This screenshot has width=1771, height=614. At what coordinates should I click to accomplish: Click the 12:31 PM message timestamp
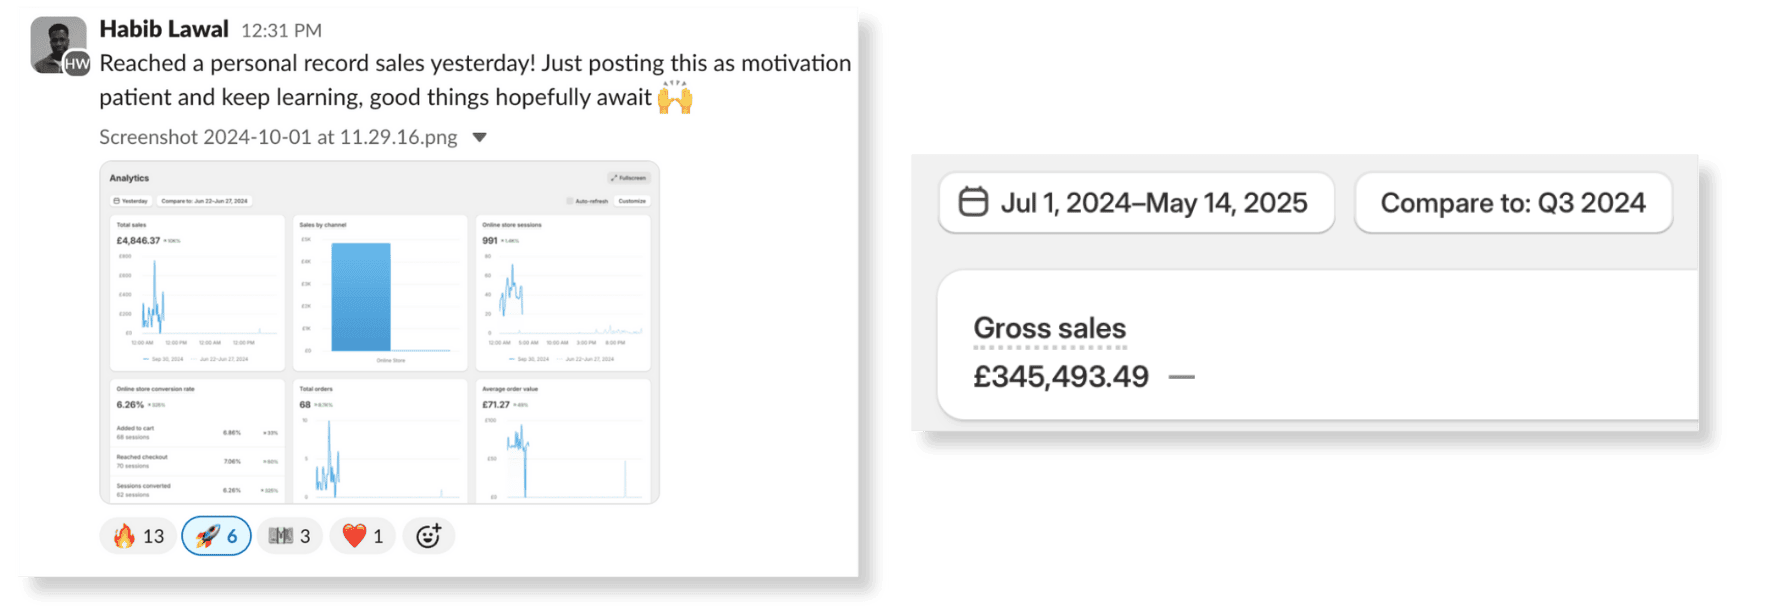tap(281, 31)
